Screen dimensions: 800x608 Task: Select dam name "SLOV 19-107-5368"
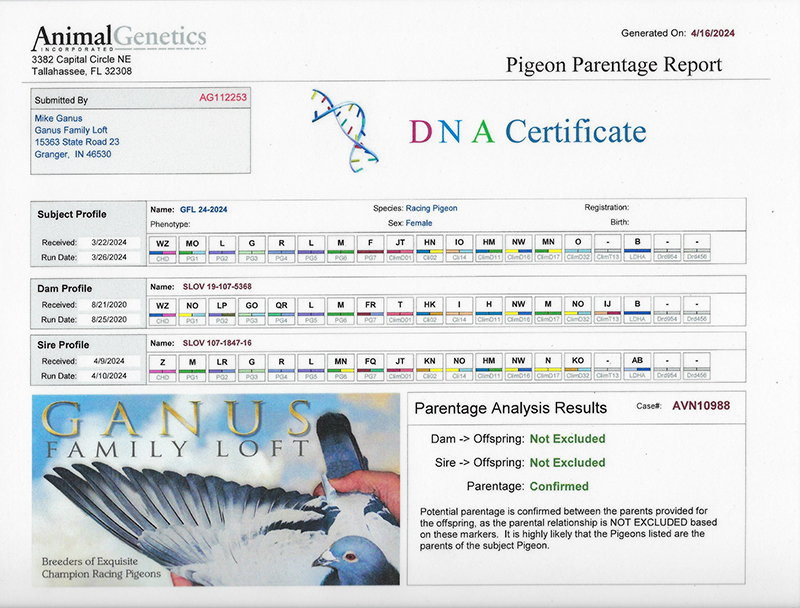point(217,287)
